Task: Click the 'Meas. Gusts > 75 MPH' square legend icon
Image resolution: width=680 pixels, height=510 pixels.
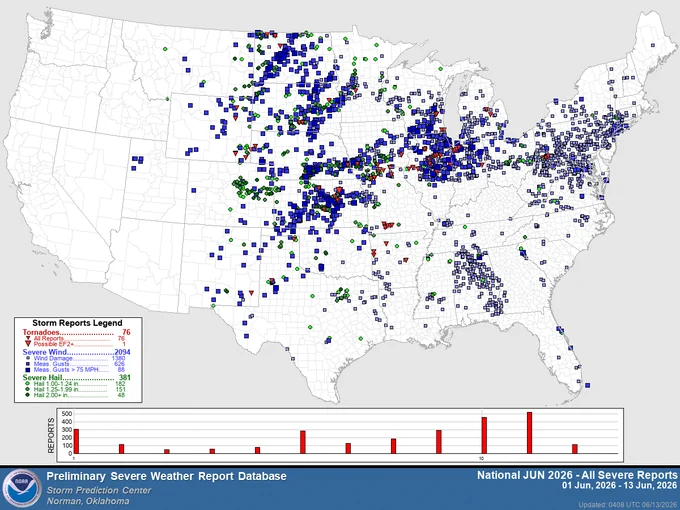Action: (x=28, y=370)
